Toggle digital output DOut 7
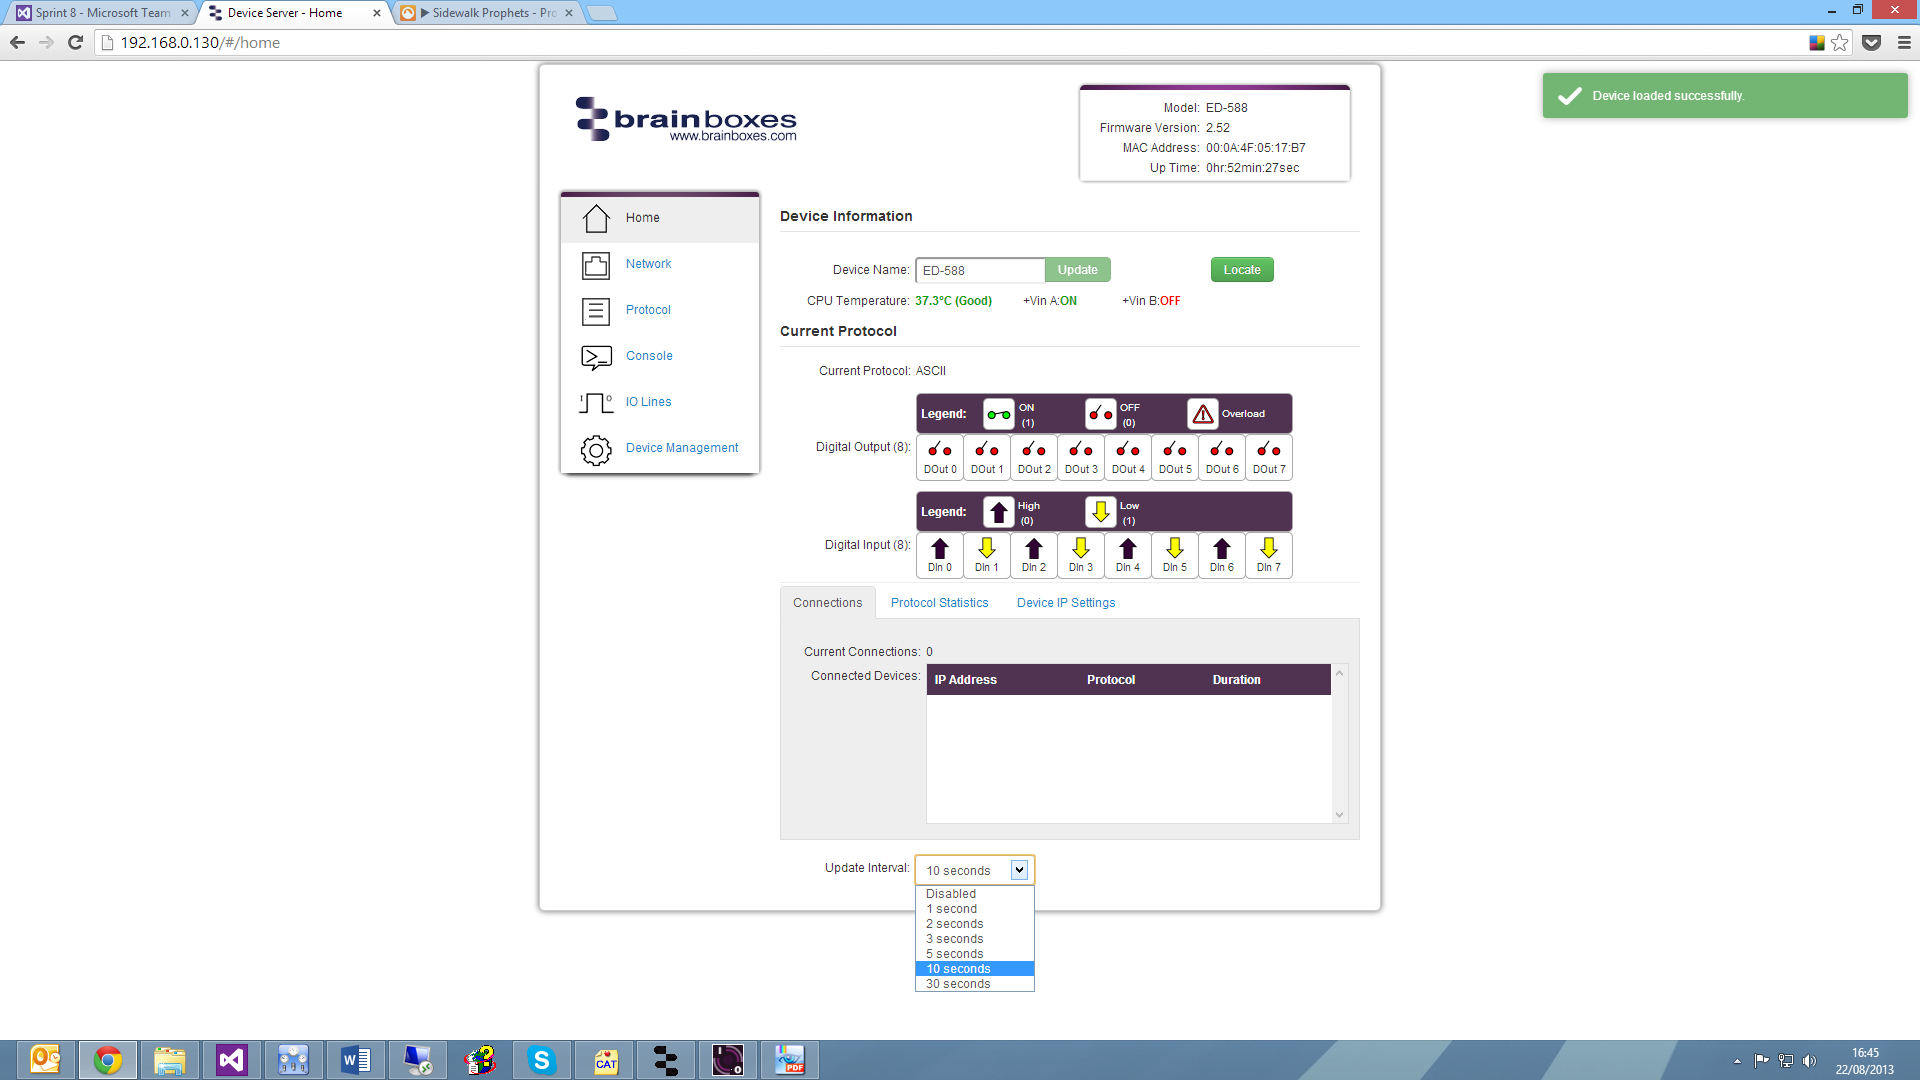Image resolution: width=1920 pixels, height=1080 pixels. tap(1269, 457)
